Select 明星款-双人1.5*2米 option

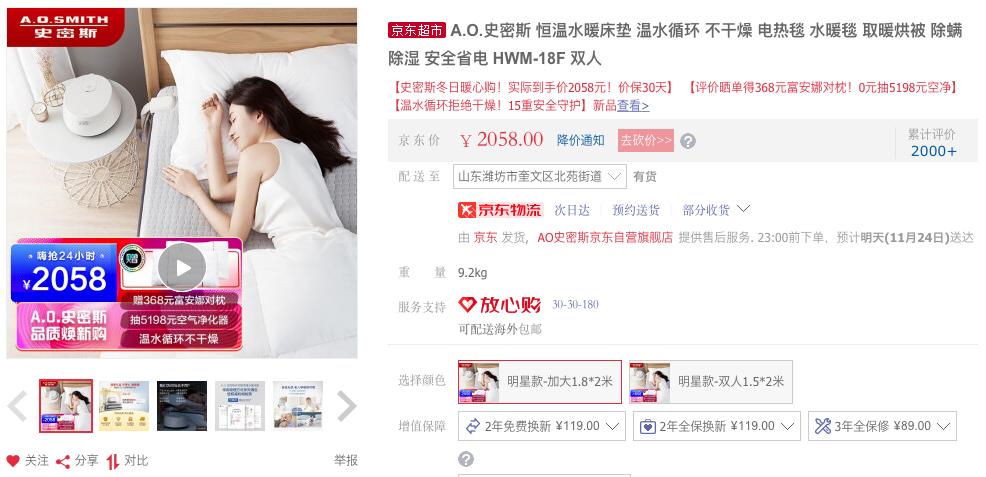[711, 381]
